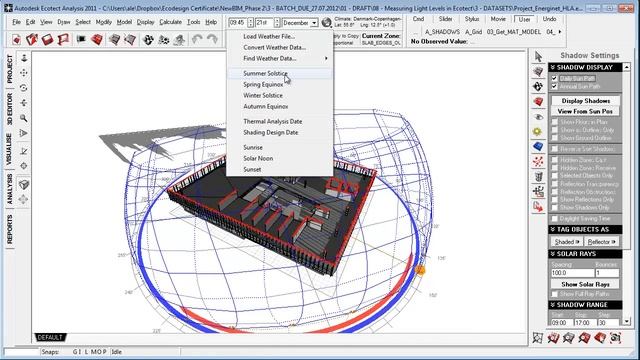Open the scattered red dots particles panel icon
The width and height of the screenshot is (640, 360).
(538, 161)
